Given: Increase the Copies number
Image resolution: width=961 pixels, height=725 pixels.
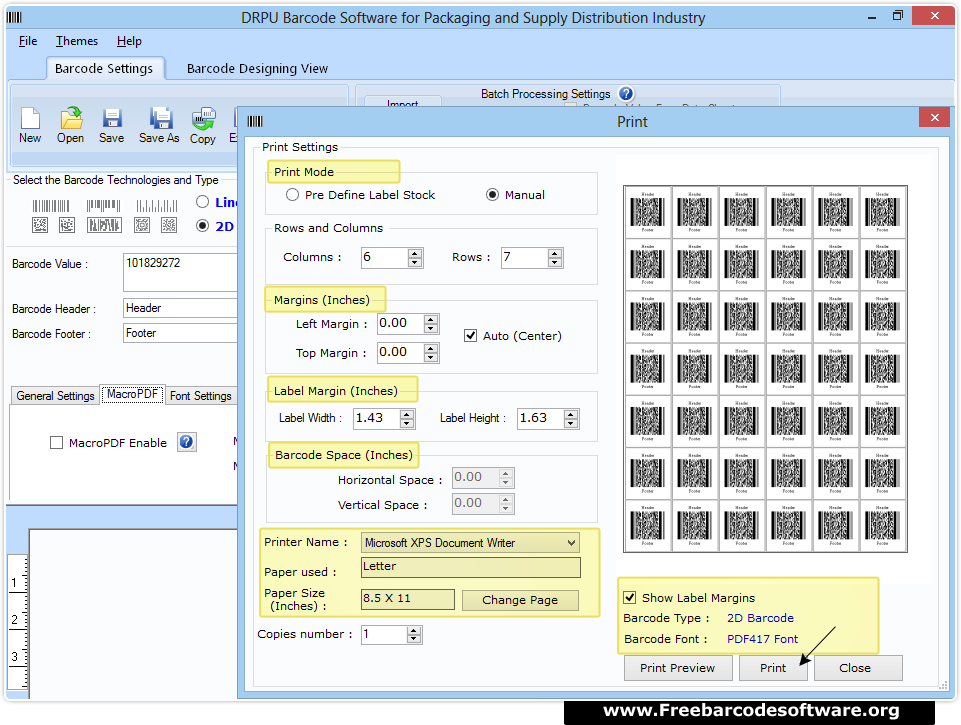Looking at the screenshot, I should (x=414, y=631).
